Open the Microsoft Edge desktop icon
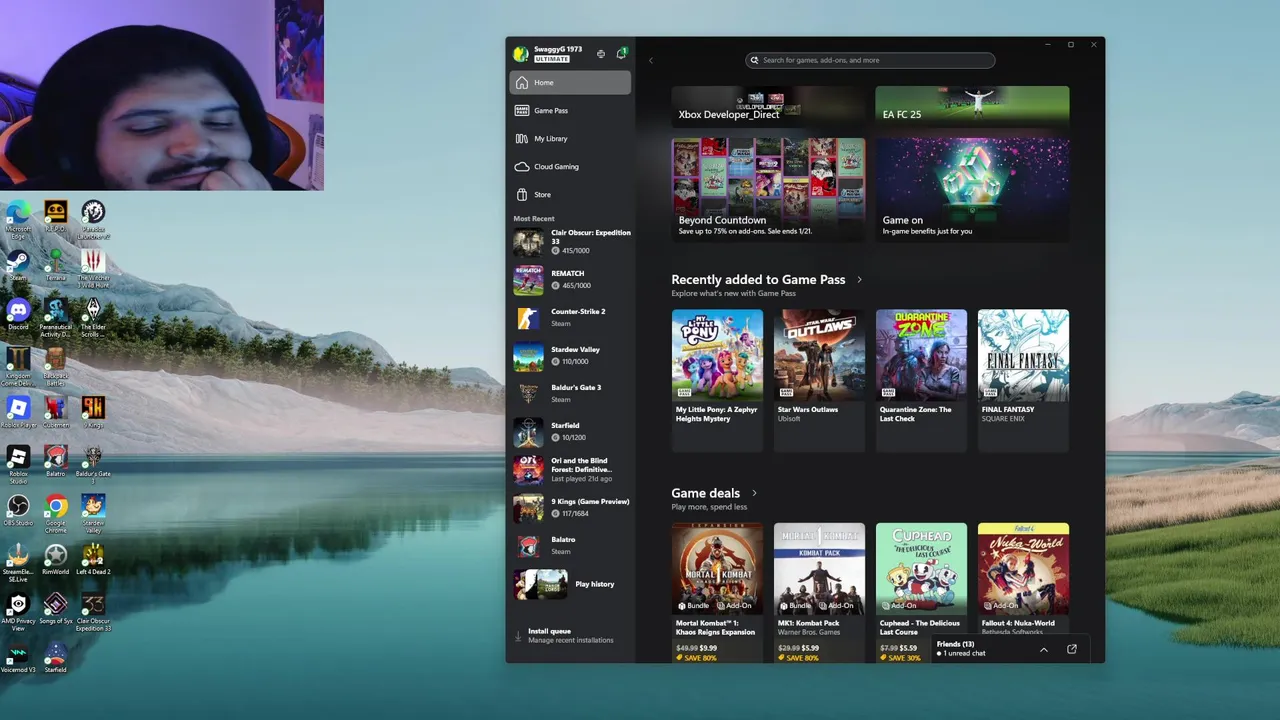 pos(18,219)
